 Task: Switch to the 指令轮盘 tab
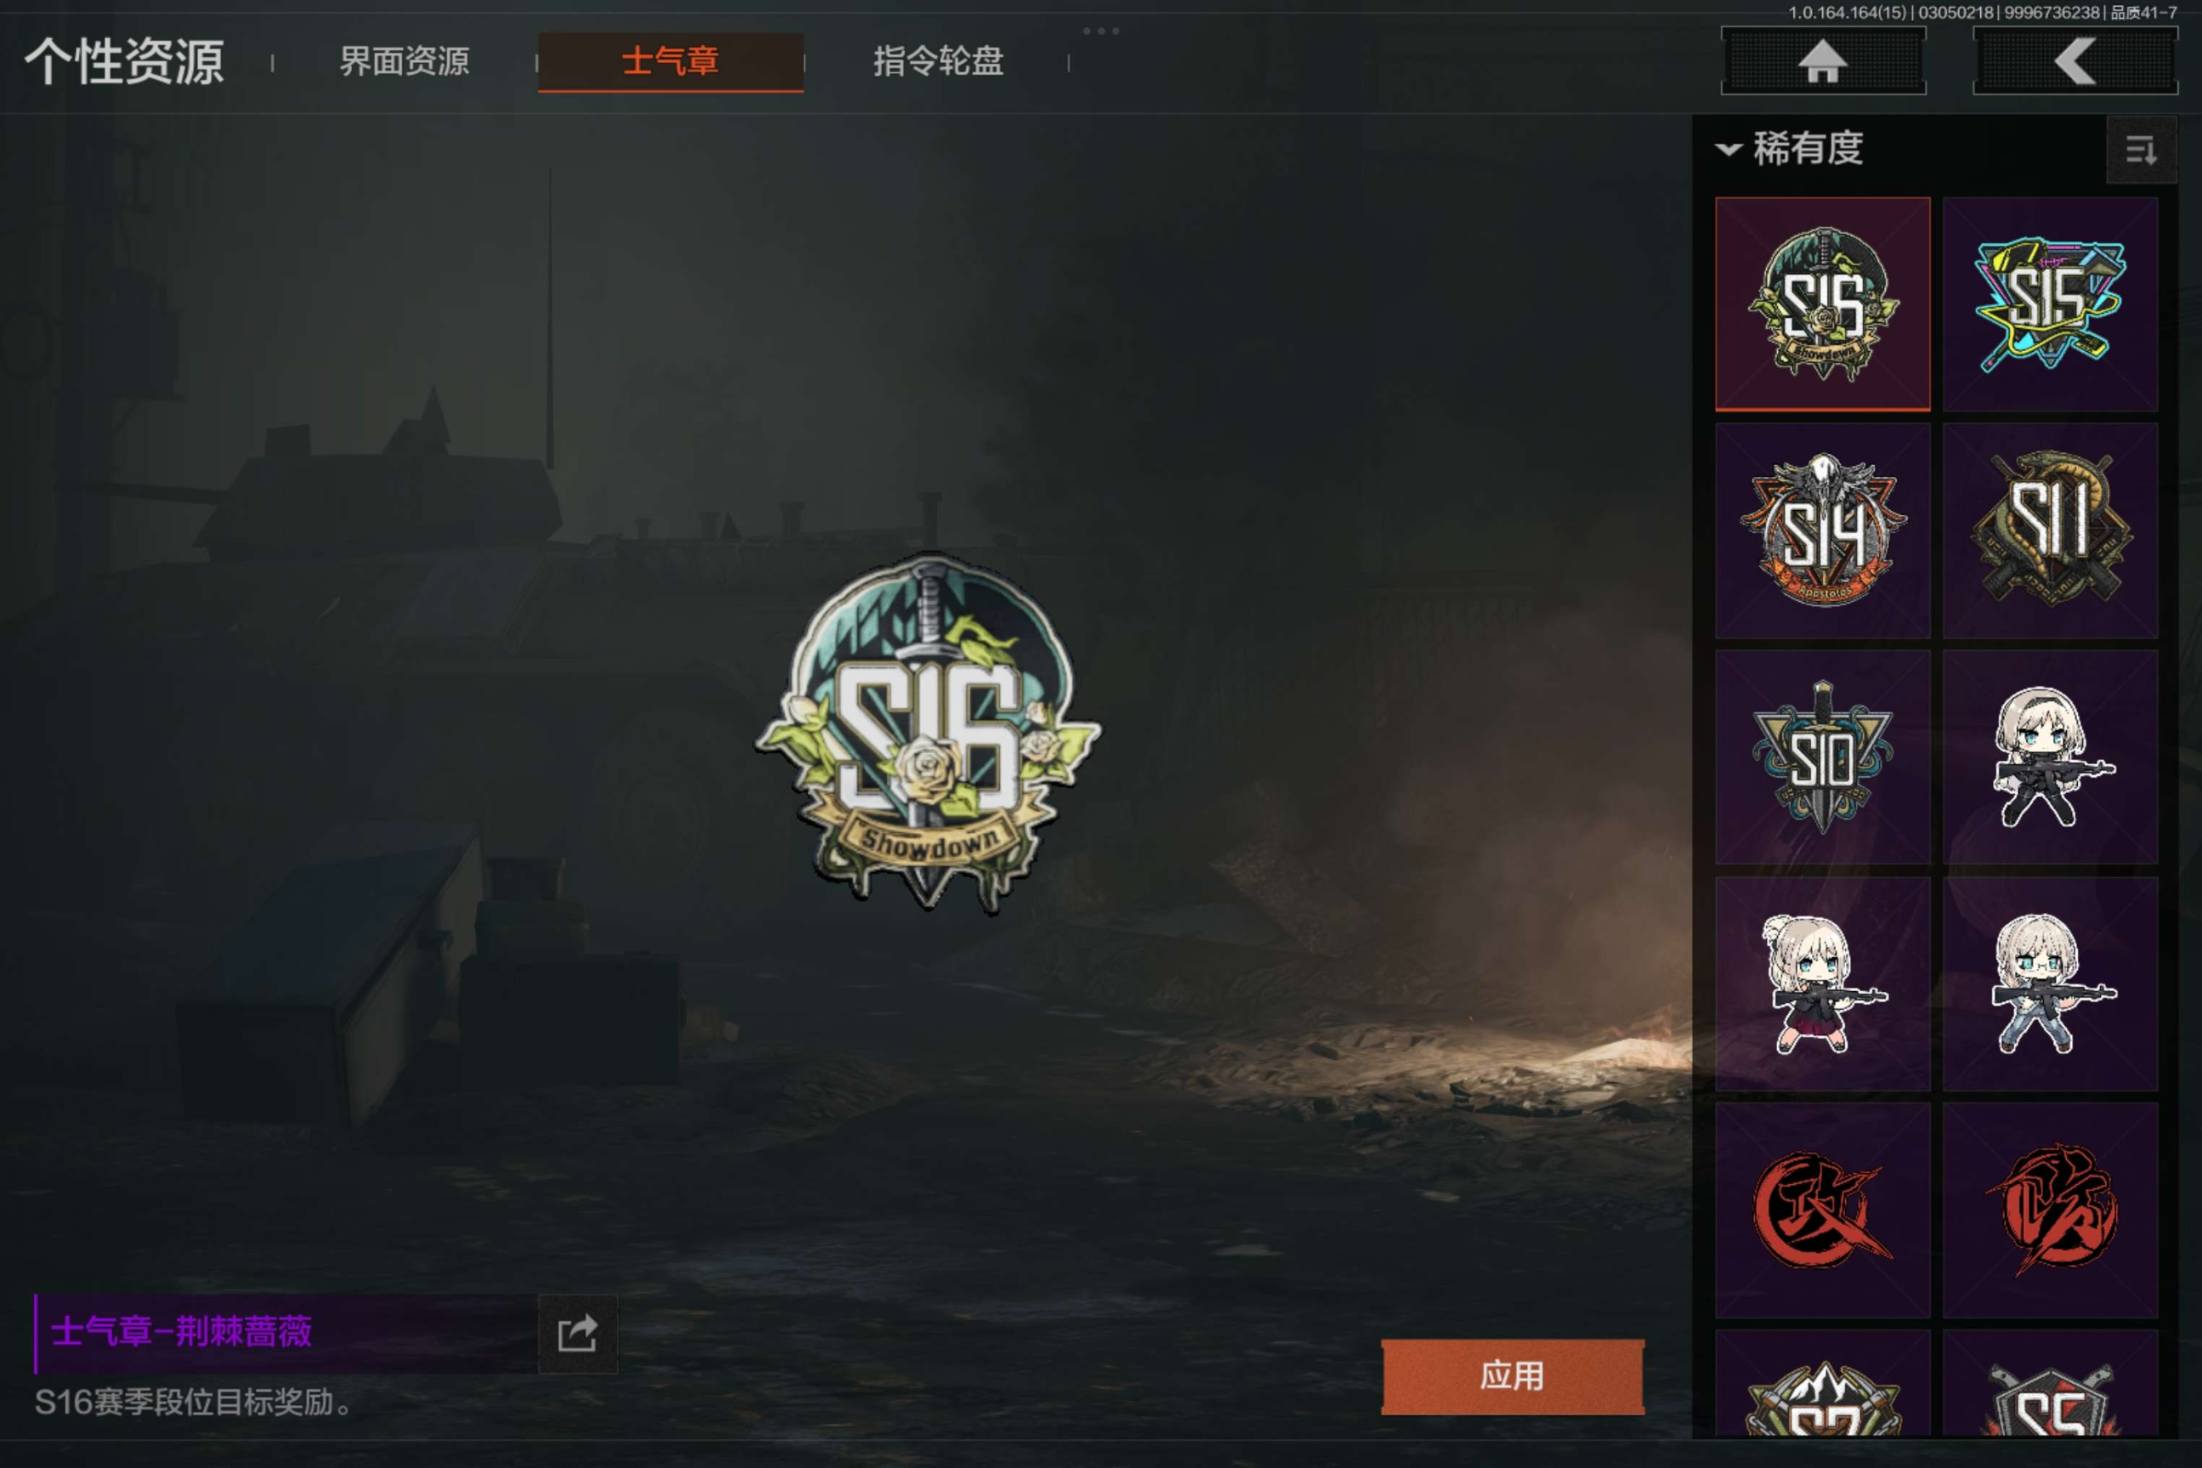(938, 62)
